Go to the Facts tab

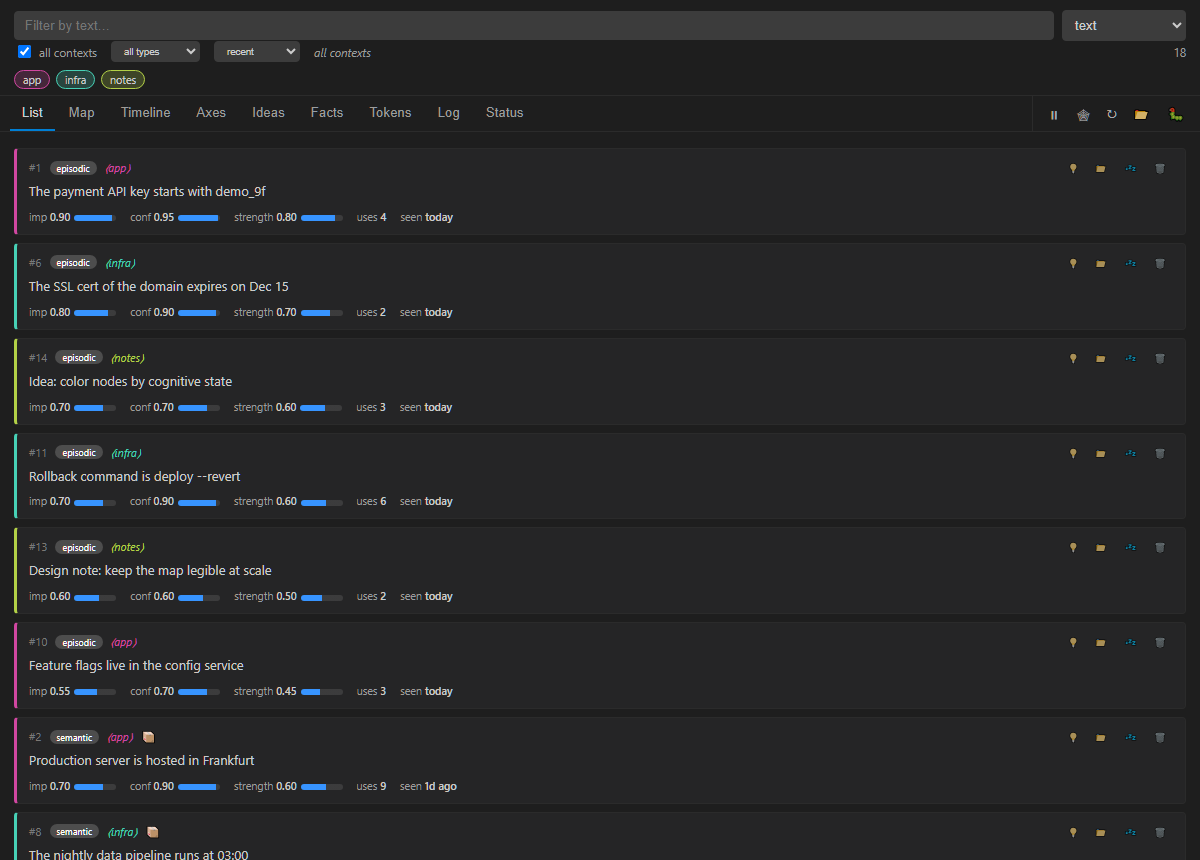327,113
